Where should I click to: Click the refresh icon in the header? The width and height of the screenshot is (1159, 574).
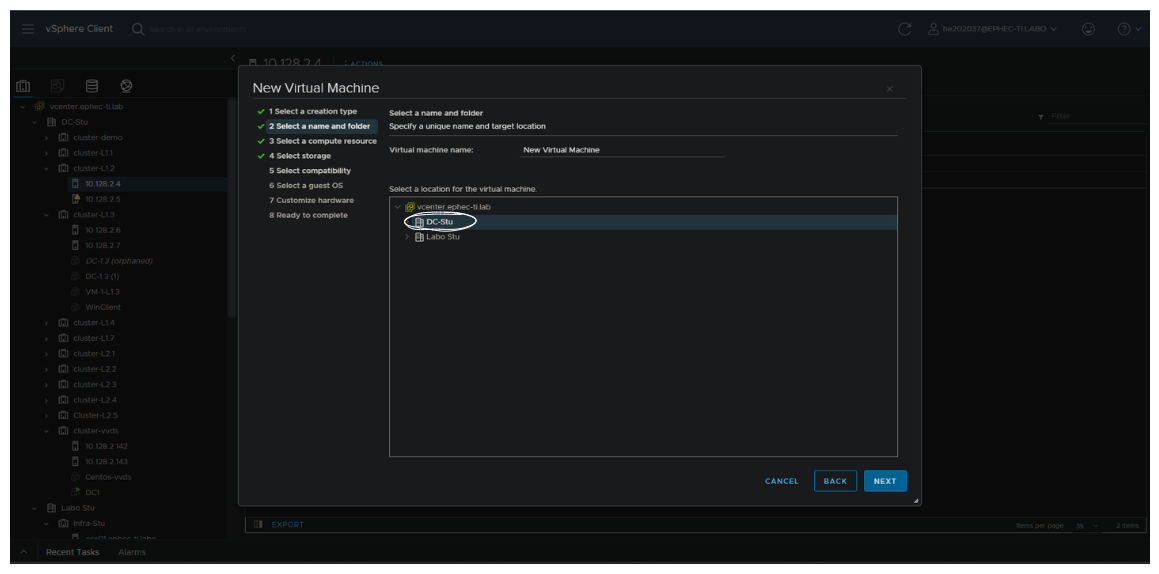(904, 29)
